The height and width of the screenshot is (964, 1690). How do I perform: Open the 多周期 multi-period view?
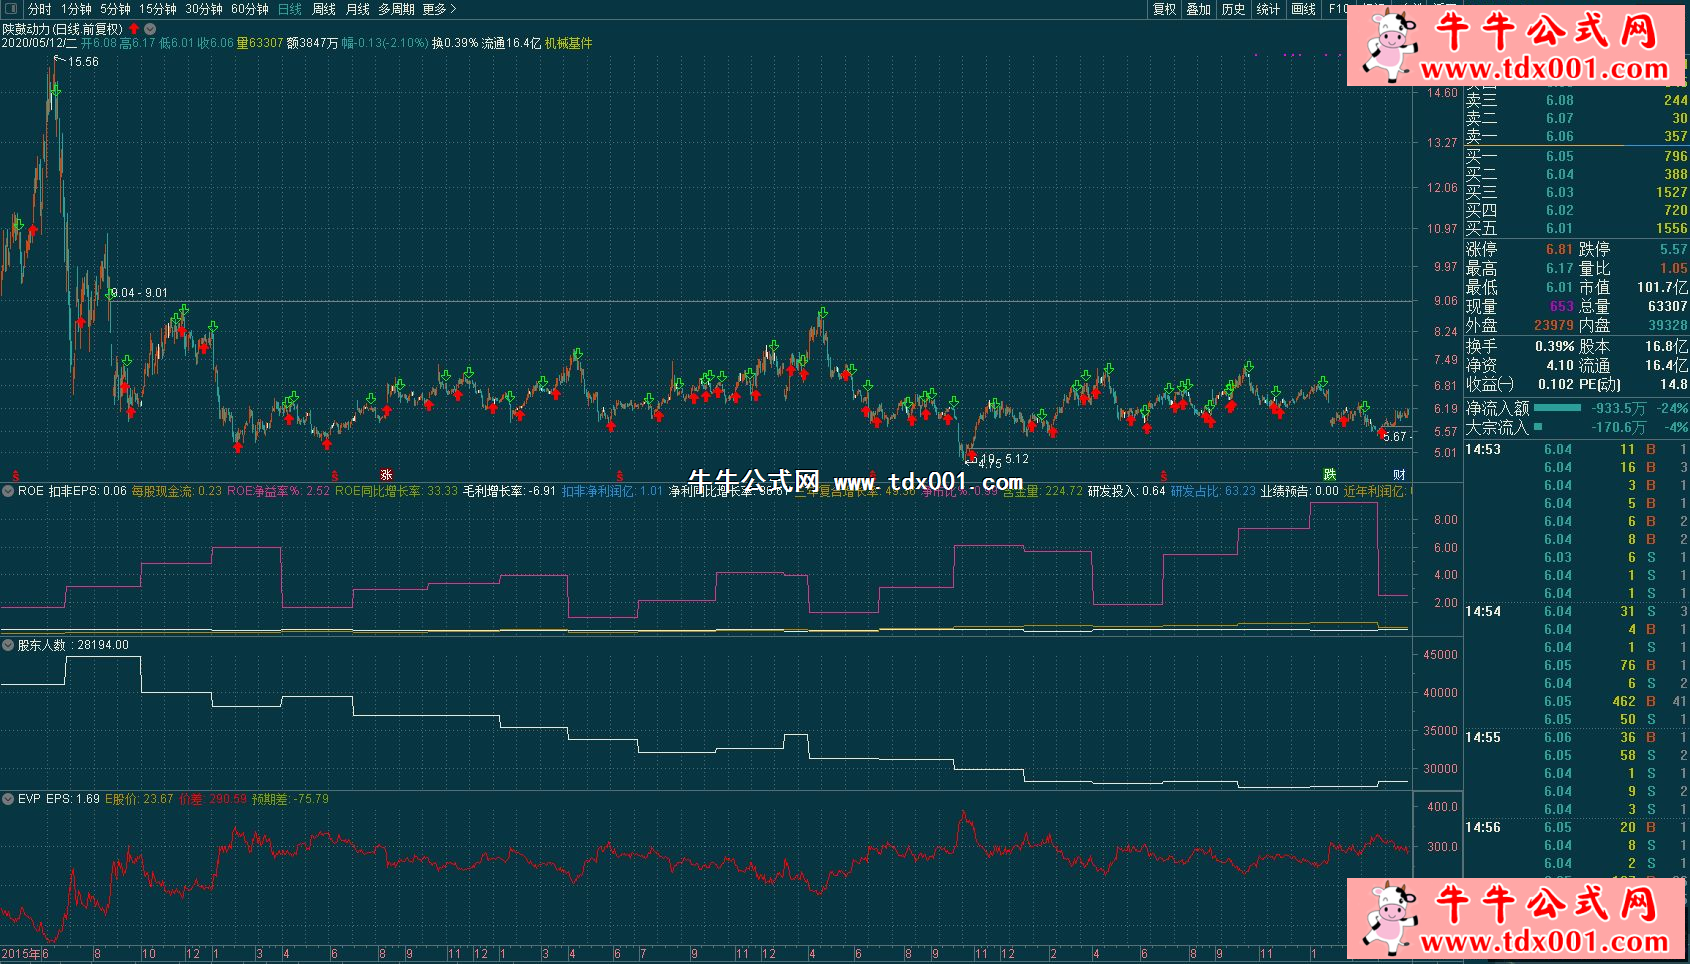pos(396,9)
